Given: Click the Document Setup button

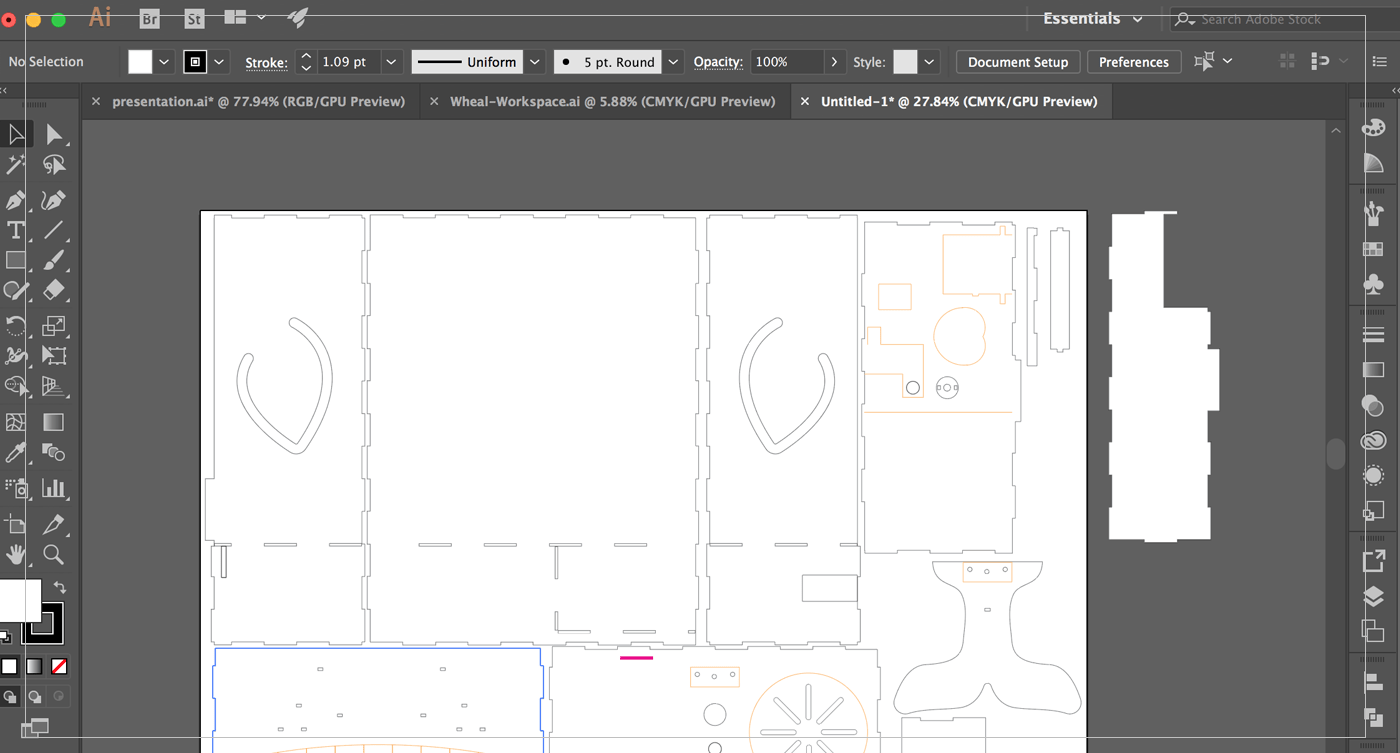Looking at the screenshot, I should pos(1018,62).
